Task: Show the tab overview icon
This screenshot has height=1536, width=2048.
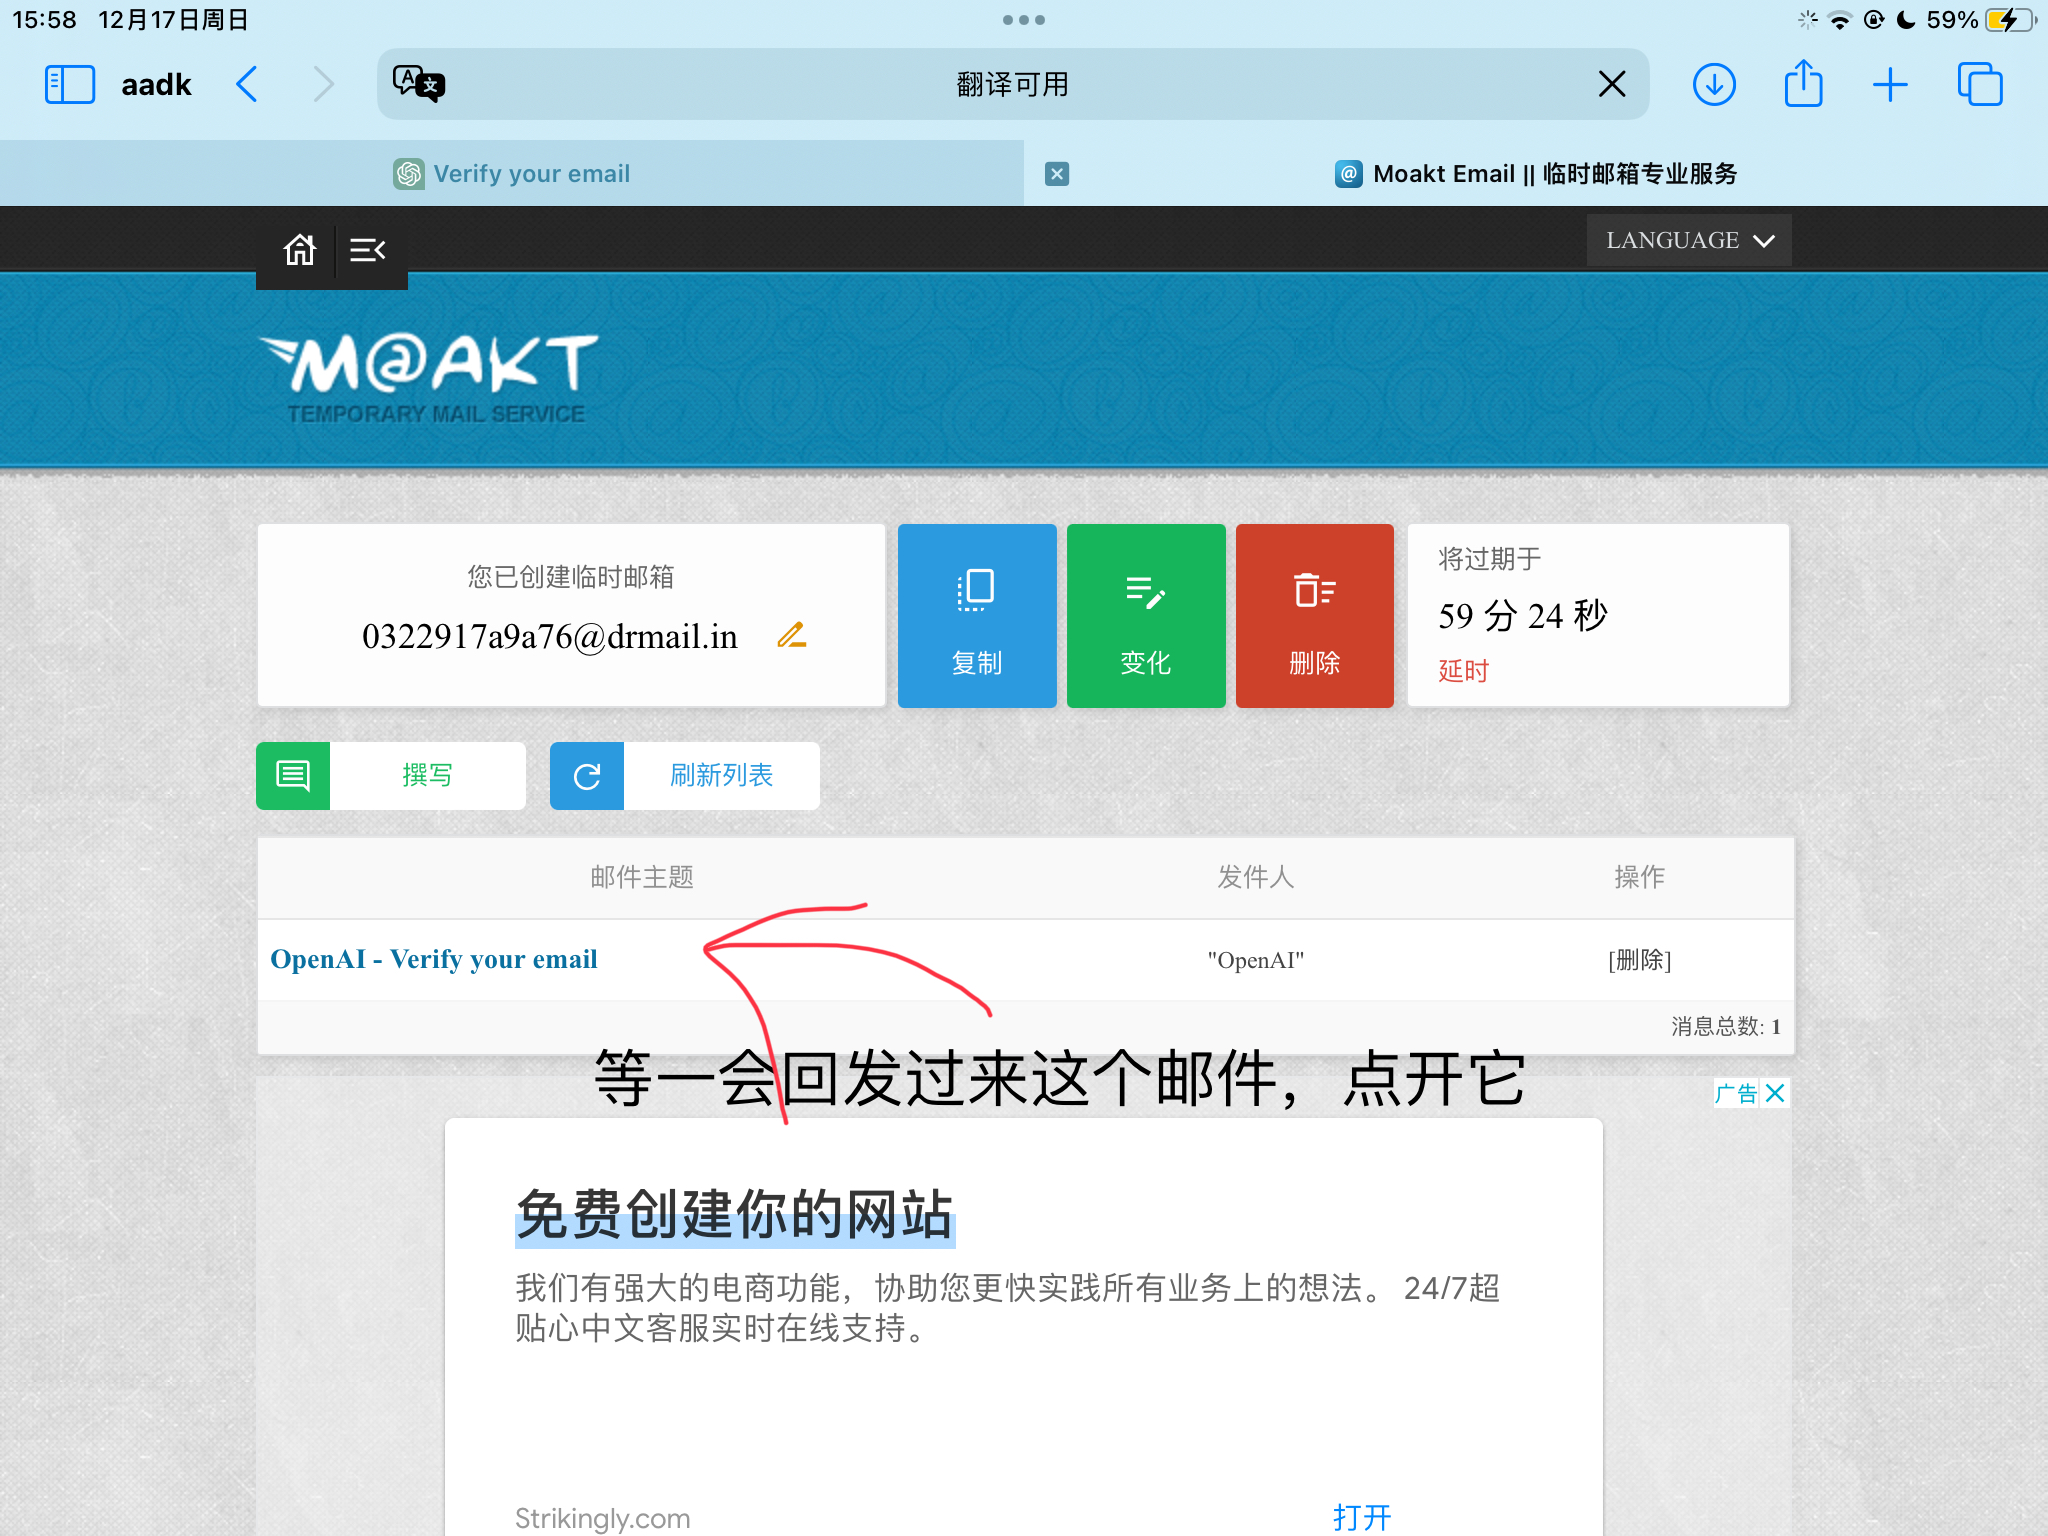Action: tap(1979, 84)
